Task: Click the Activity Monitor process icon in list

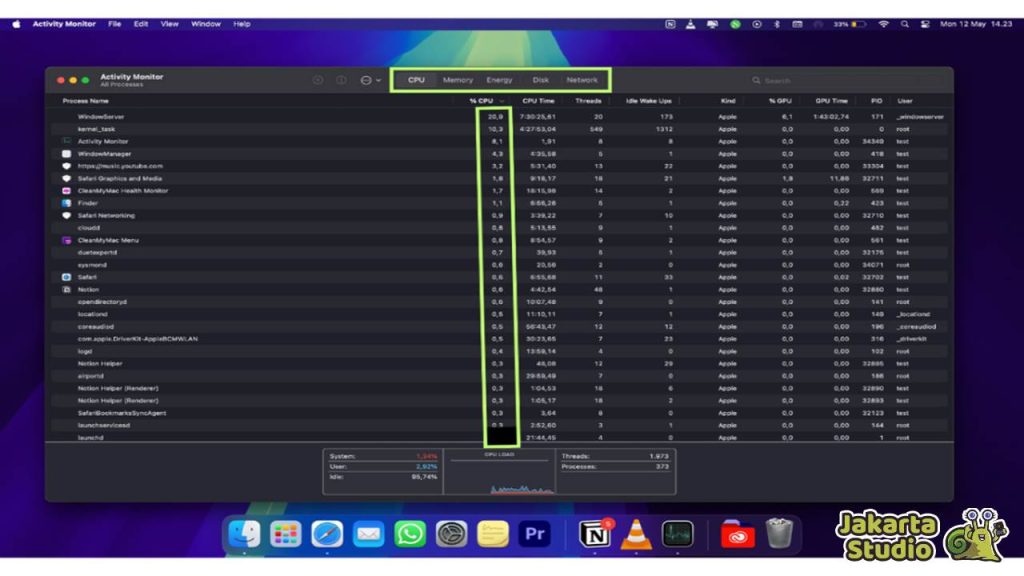Action: [66, 141]
